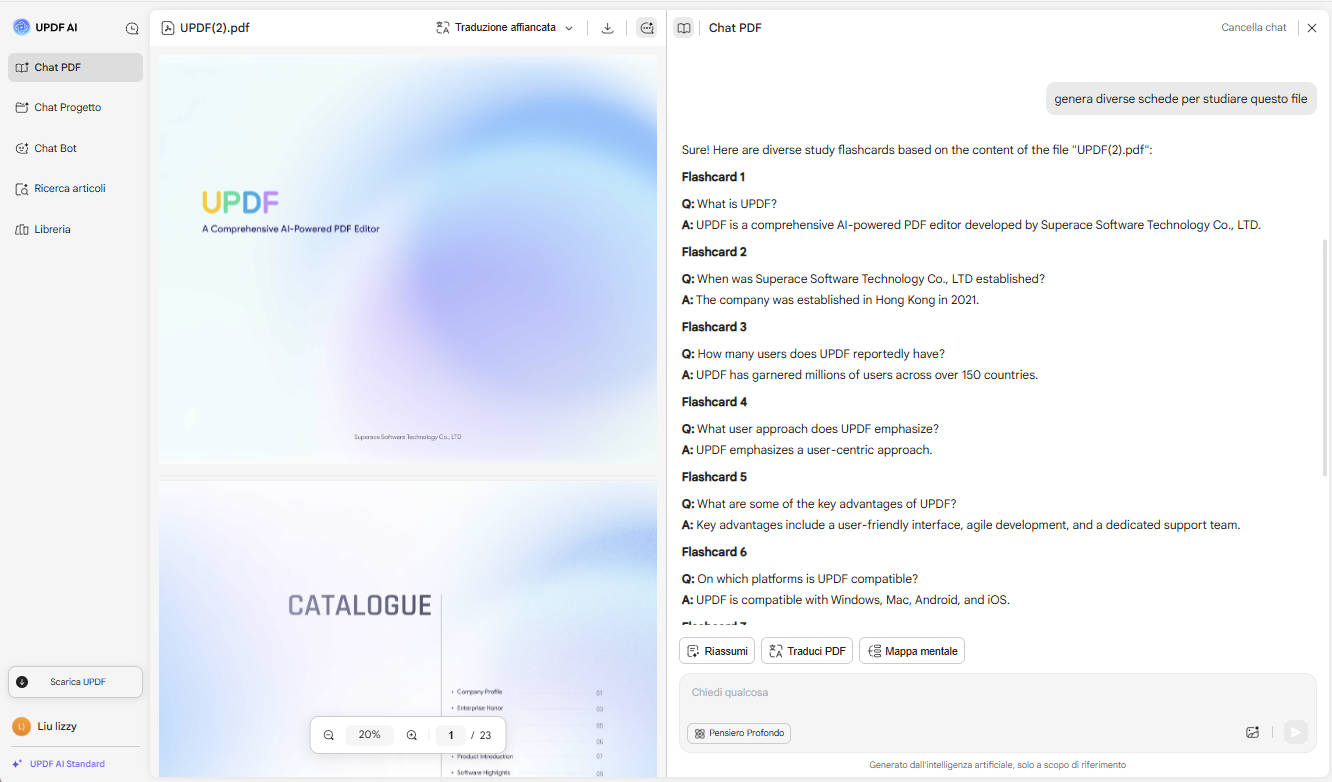Click the translation icon before Traduzione affiancata
This screenshot has width=1332, height=782.
[443, 28]
